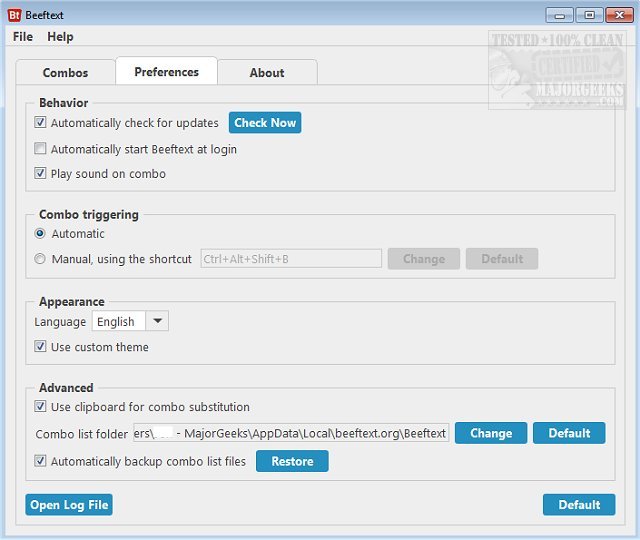Image resolution: width=640 pixels, height=540 pixels.
Task: Select the Automatic combo triggering option
Action: pos(40,233)
